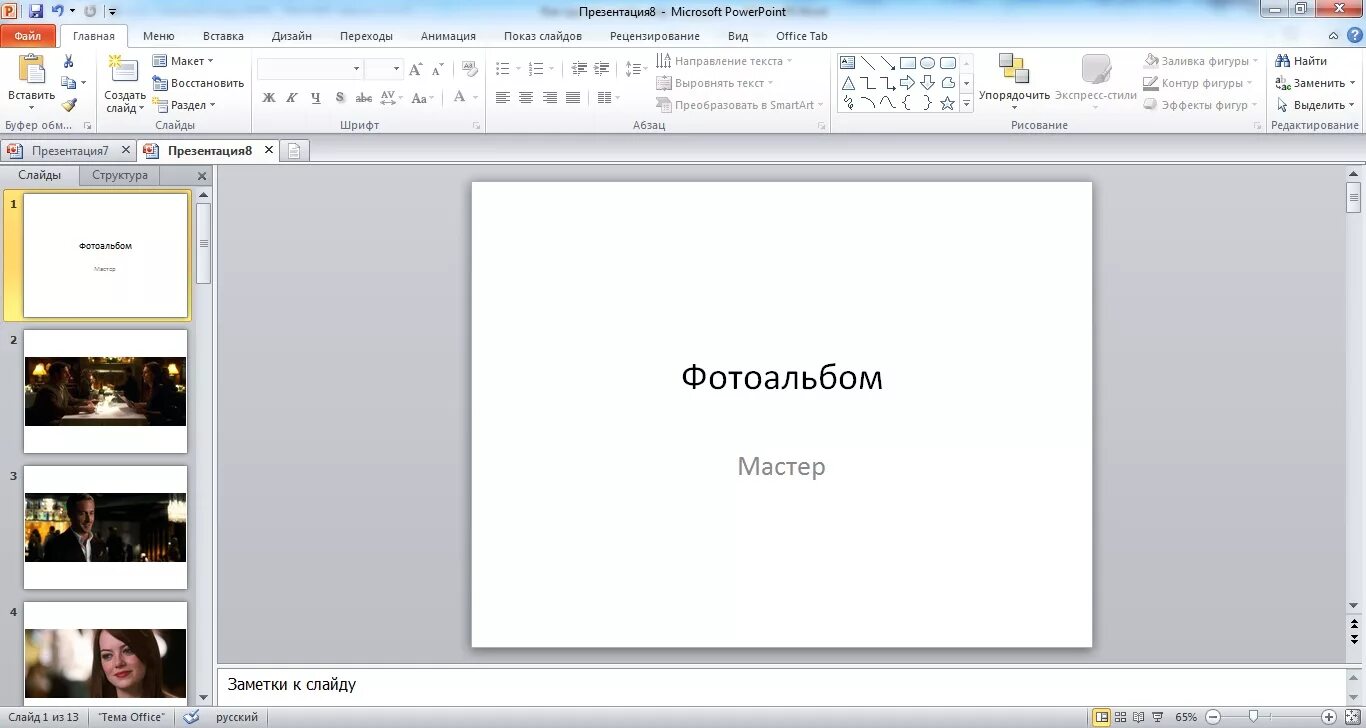Minimize the ribbon with the caret icon
Image resolution: width=1366 pixels, height=728 pixels.
click(x=1332, y=36)
